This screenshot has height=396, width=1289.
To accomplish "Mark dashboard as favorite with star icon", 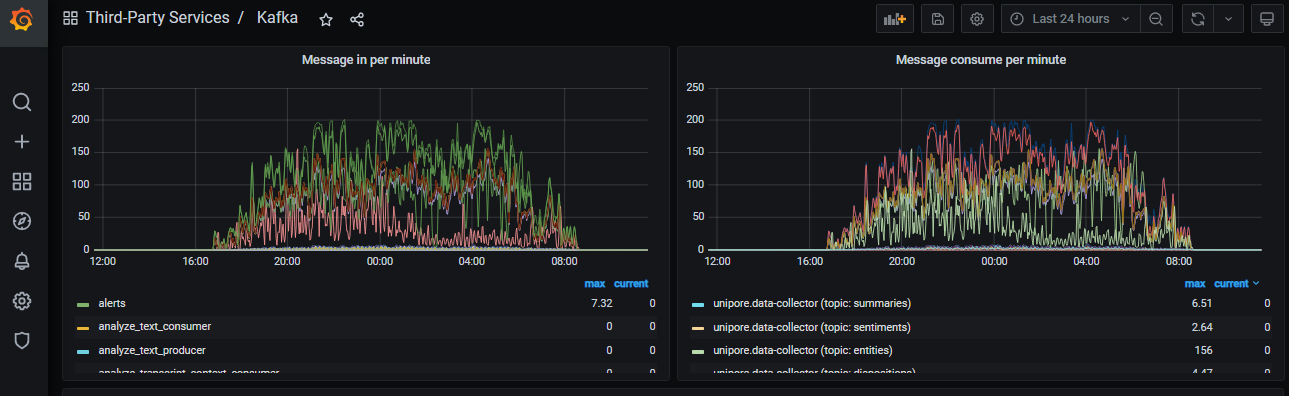I will (x=325, y=19).
